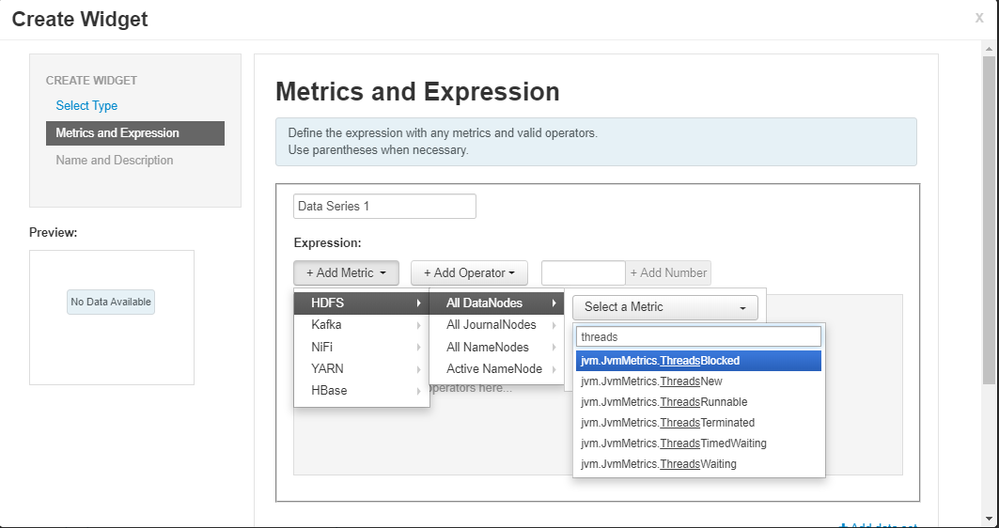Viewport: 999px width, 528px height.
Task: Click the number input field
Action: 583,273
